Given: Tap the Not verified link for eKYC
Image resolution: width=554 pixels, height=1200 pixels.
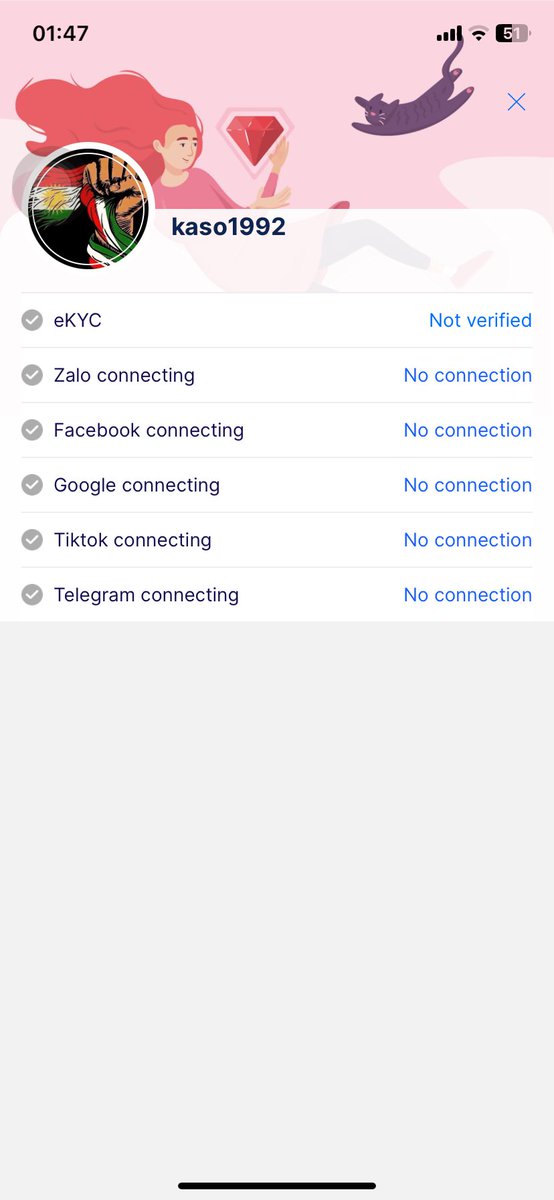Looking at the screenshot, I should tap(480, 320).
